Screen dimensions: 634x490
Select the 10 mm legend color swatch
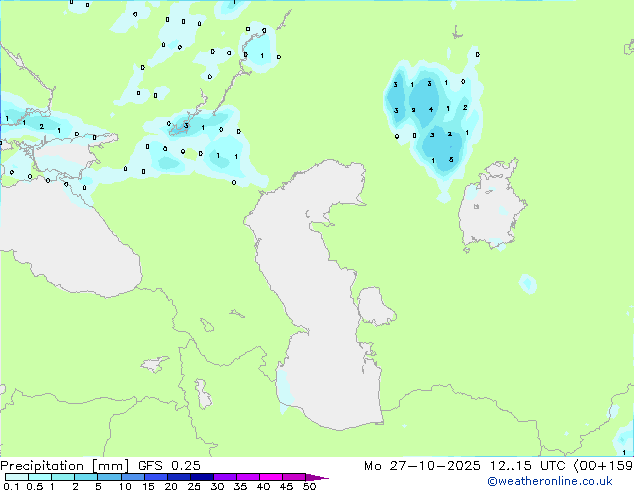point(133,477)
